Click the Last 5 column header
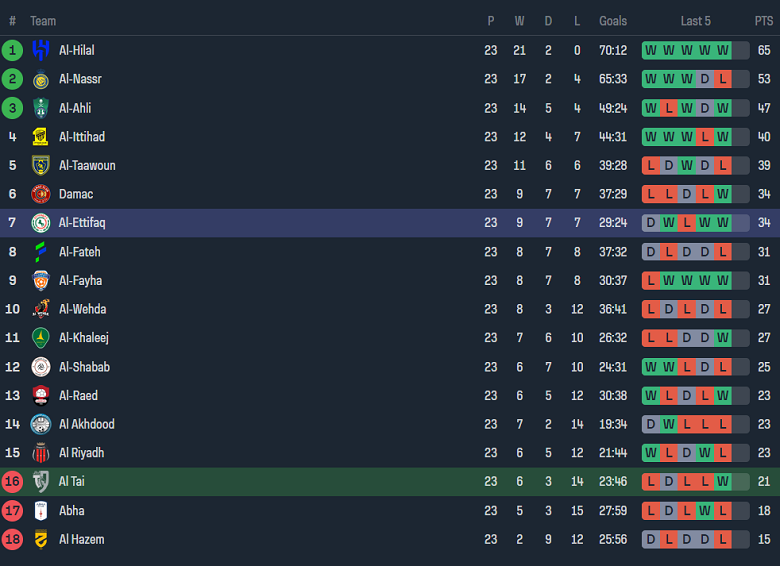Viewport: 780px width, 566px height. [695, 21]
